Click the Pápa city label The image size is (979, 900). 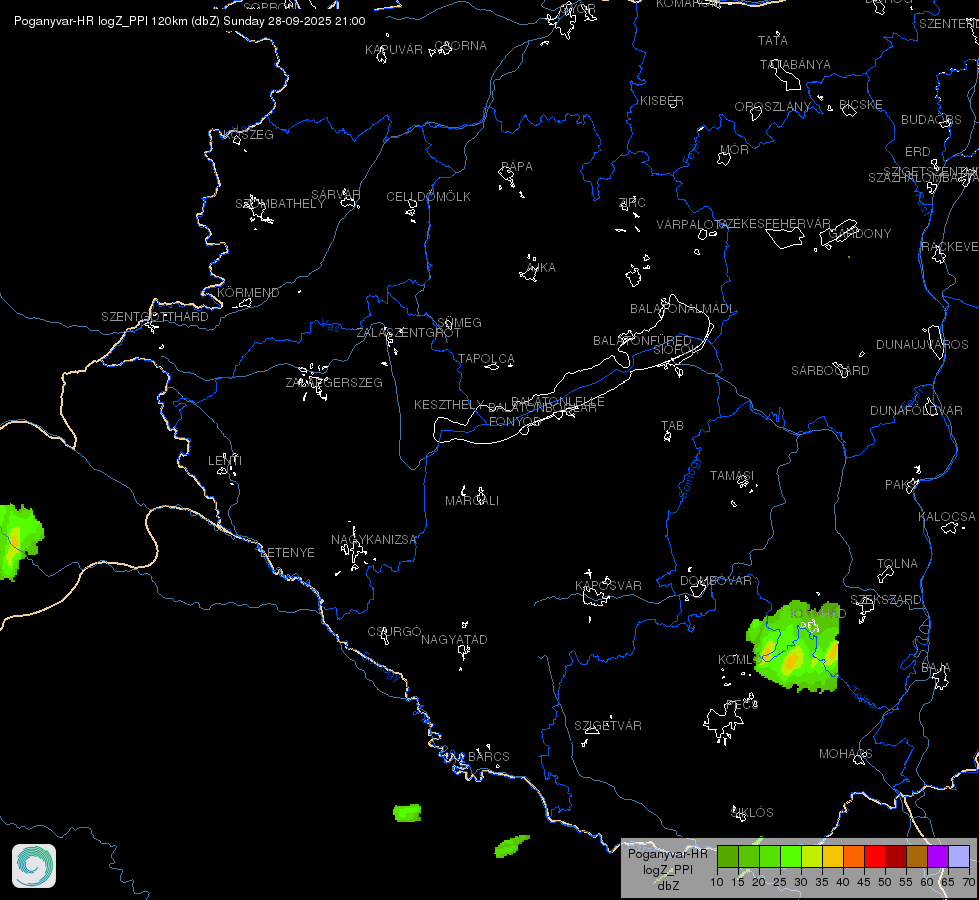(516, 167)
